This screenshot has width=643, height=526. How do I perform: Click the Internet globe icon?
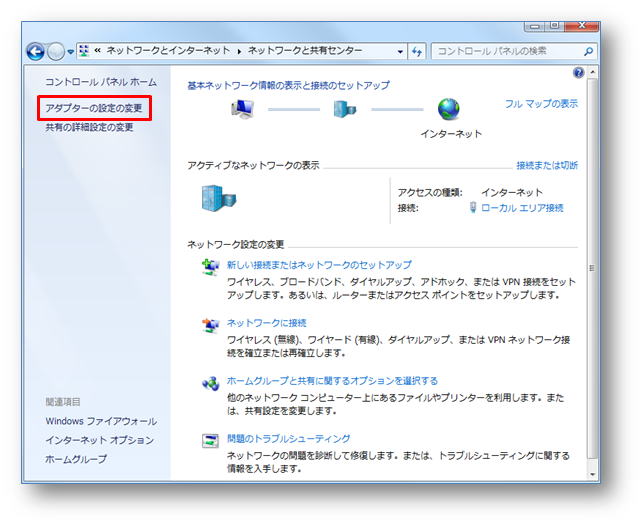pos(448,109)
